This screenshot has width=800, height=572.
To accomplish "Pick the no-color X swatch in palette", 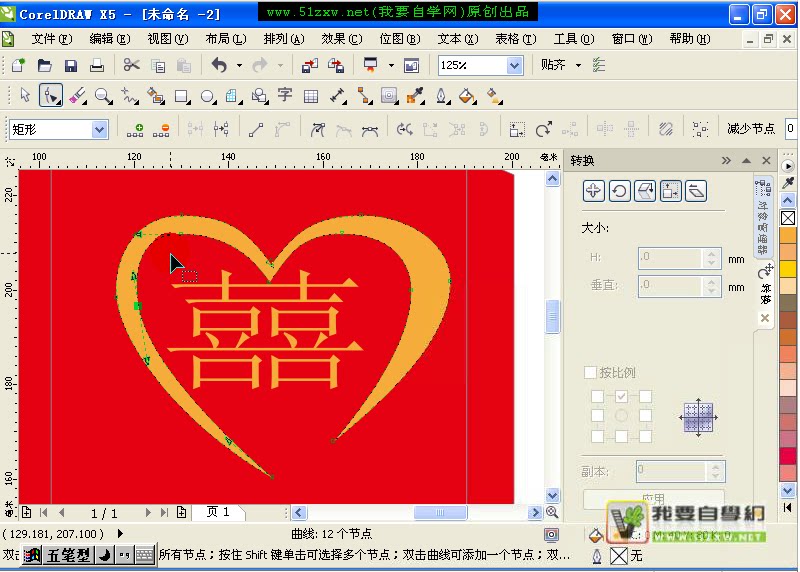I will (788, 218).
